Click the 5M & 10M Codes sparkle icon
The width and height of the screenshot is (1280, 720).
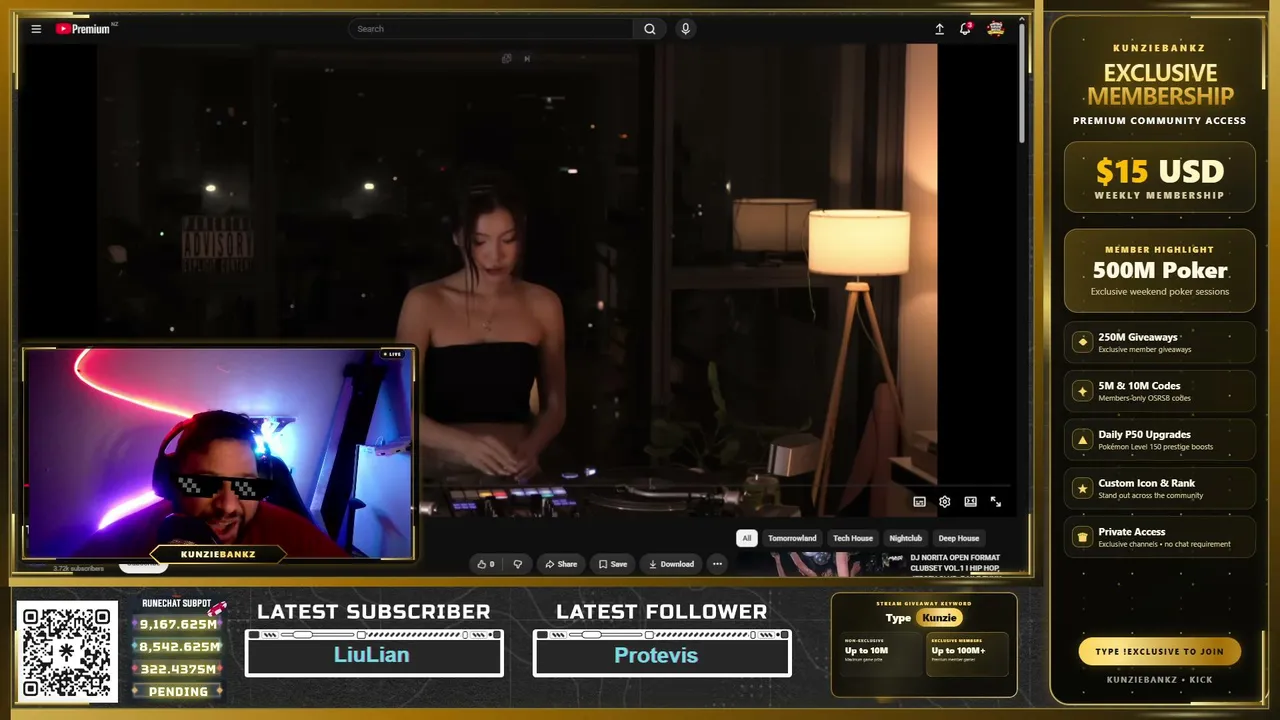[x=1082, y=391]
